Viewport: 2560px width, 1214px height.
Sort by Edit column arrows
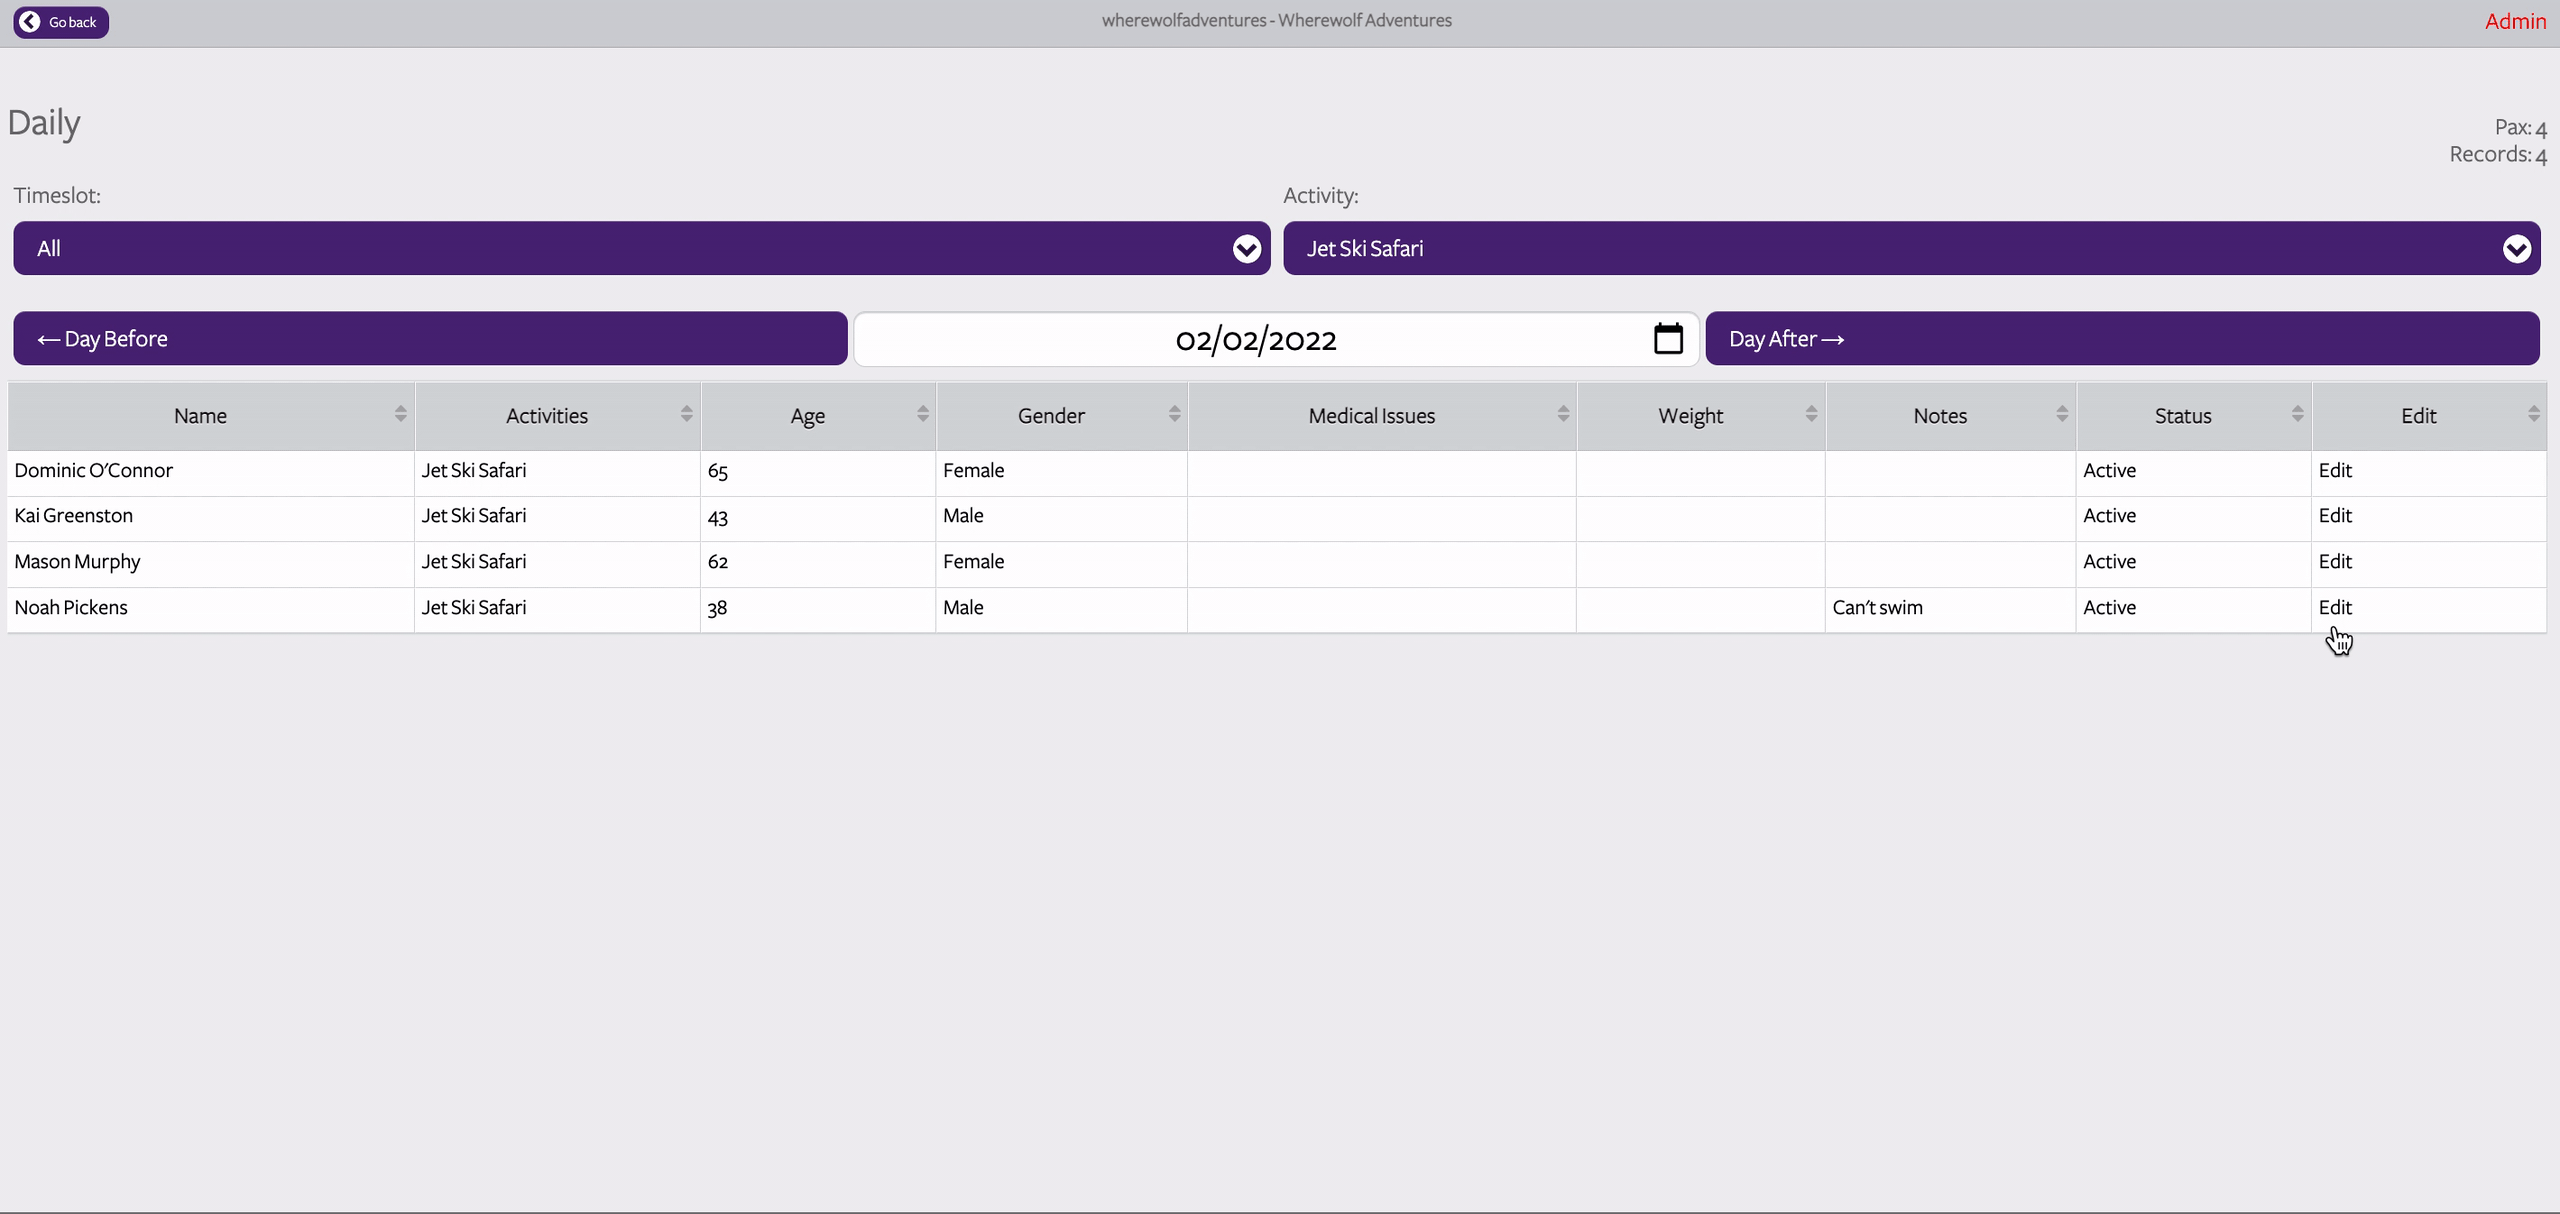(2533, 414)
